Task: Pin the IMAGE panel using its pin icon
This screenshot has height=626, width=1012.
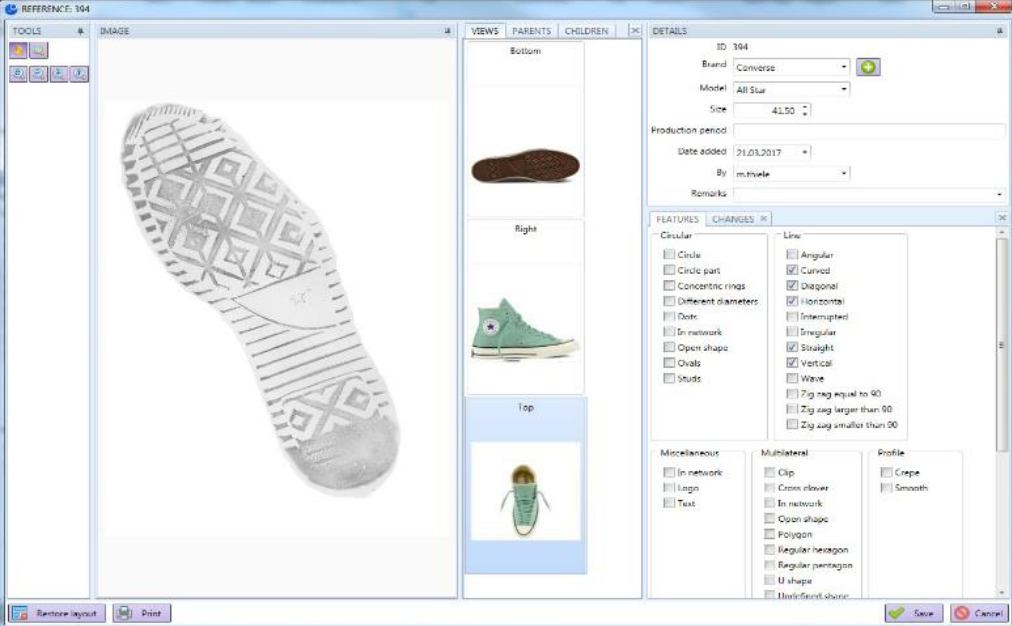Action: (x=449, y=32)
